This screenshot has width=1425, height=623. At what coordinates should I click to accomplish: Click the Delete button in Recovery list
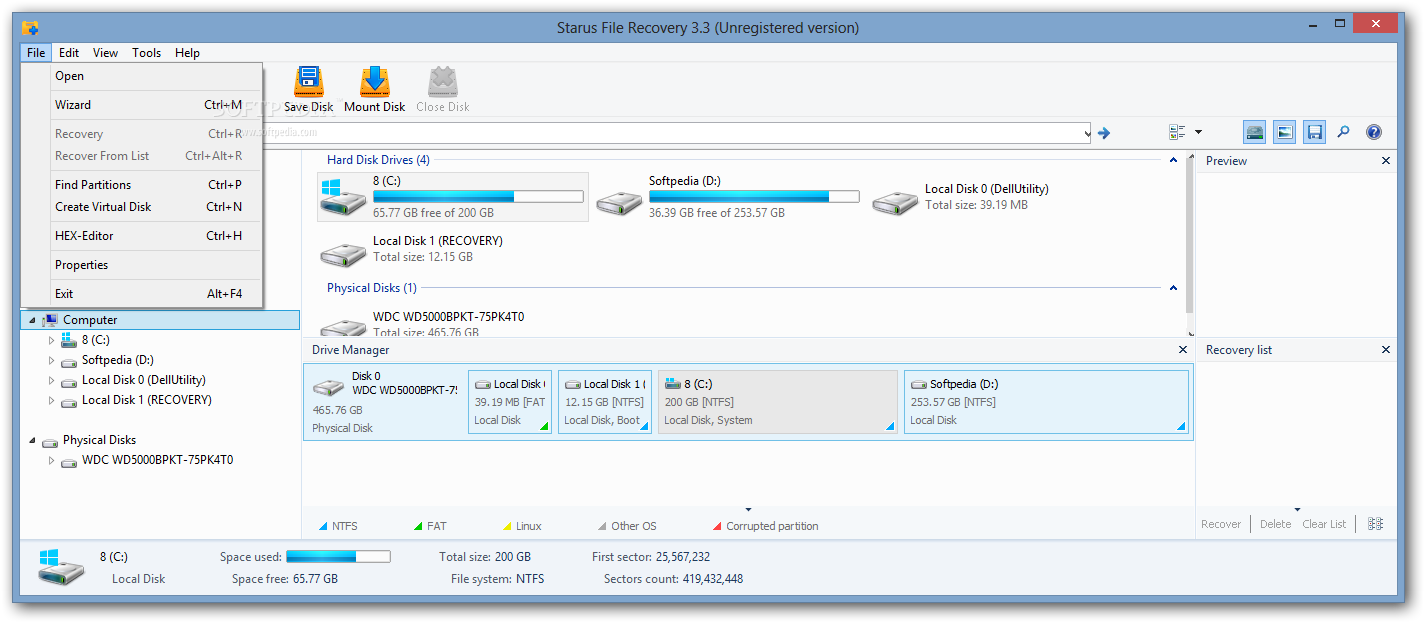point(1275,524)
